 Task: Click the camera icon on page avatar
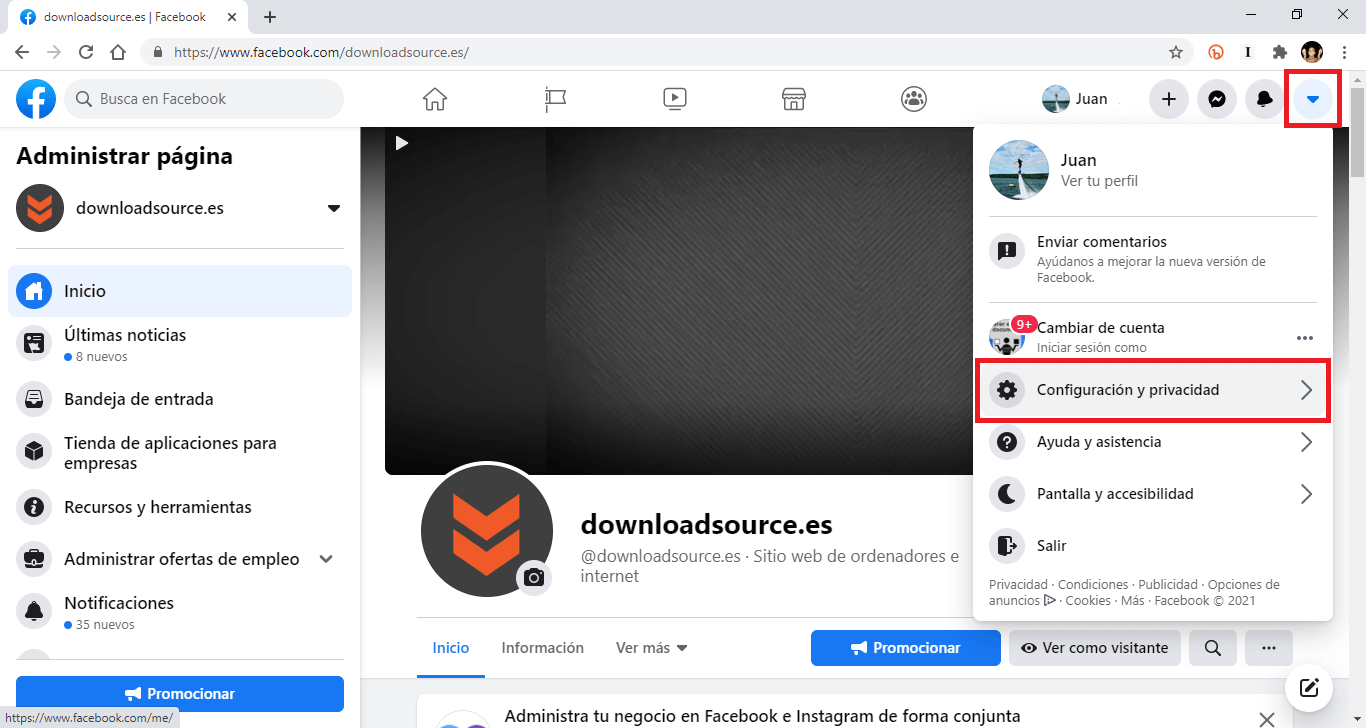click(534, 578)
